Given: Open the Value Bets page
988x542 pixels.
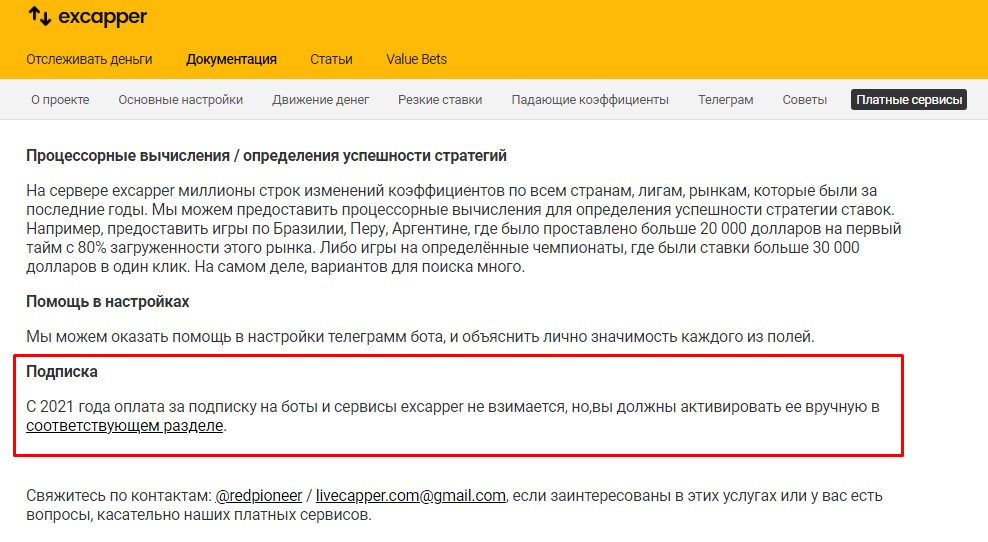Looking at the screenshot, I should 416,59.
